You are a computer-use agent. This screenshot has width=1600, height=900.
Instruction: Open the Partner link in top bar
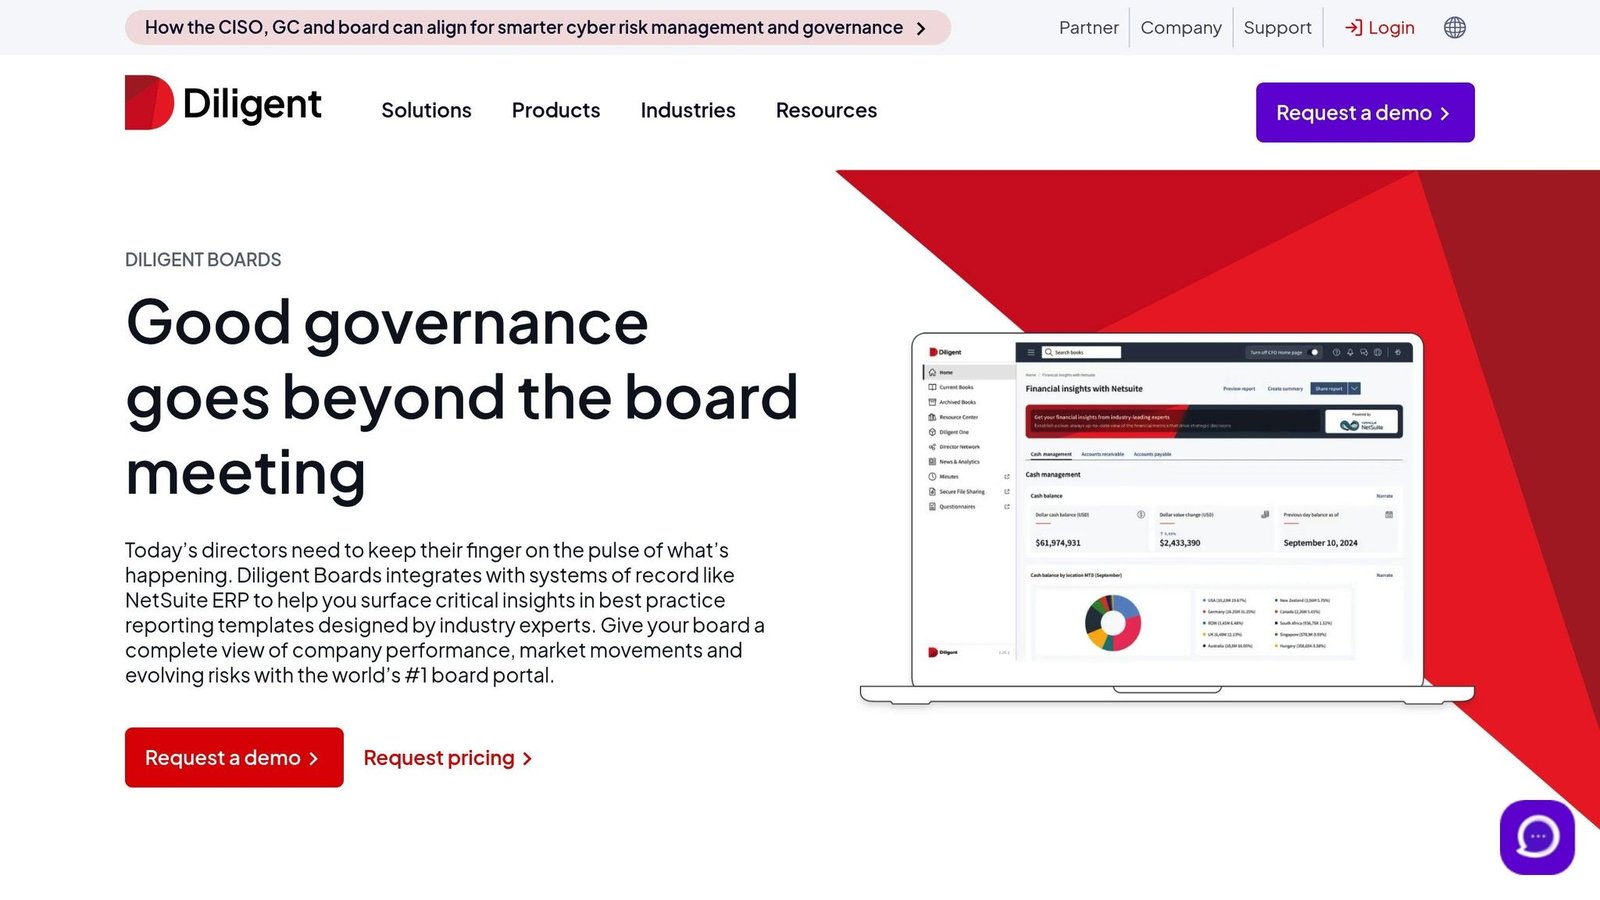(x=1089, y=28)
